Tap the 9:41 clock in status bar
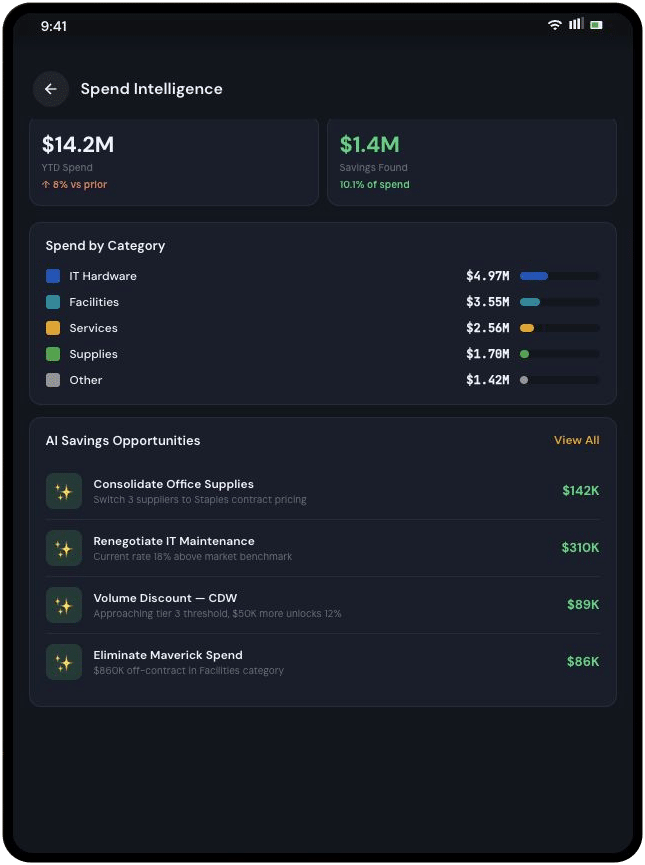The height and width of the screenshot is (865, 645). 54,26
